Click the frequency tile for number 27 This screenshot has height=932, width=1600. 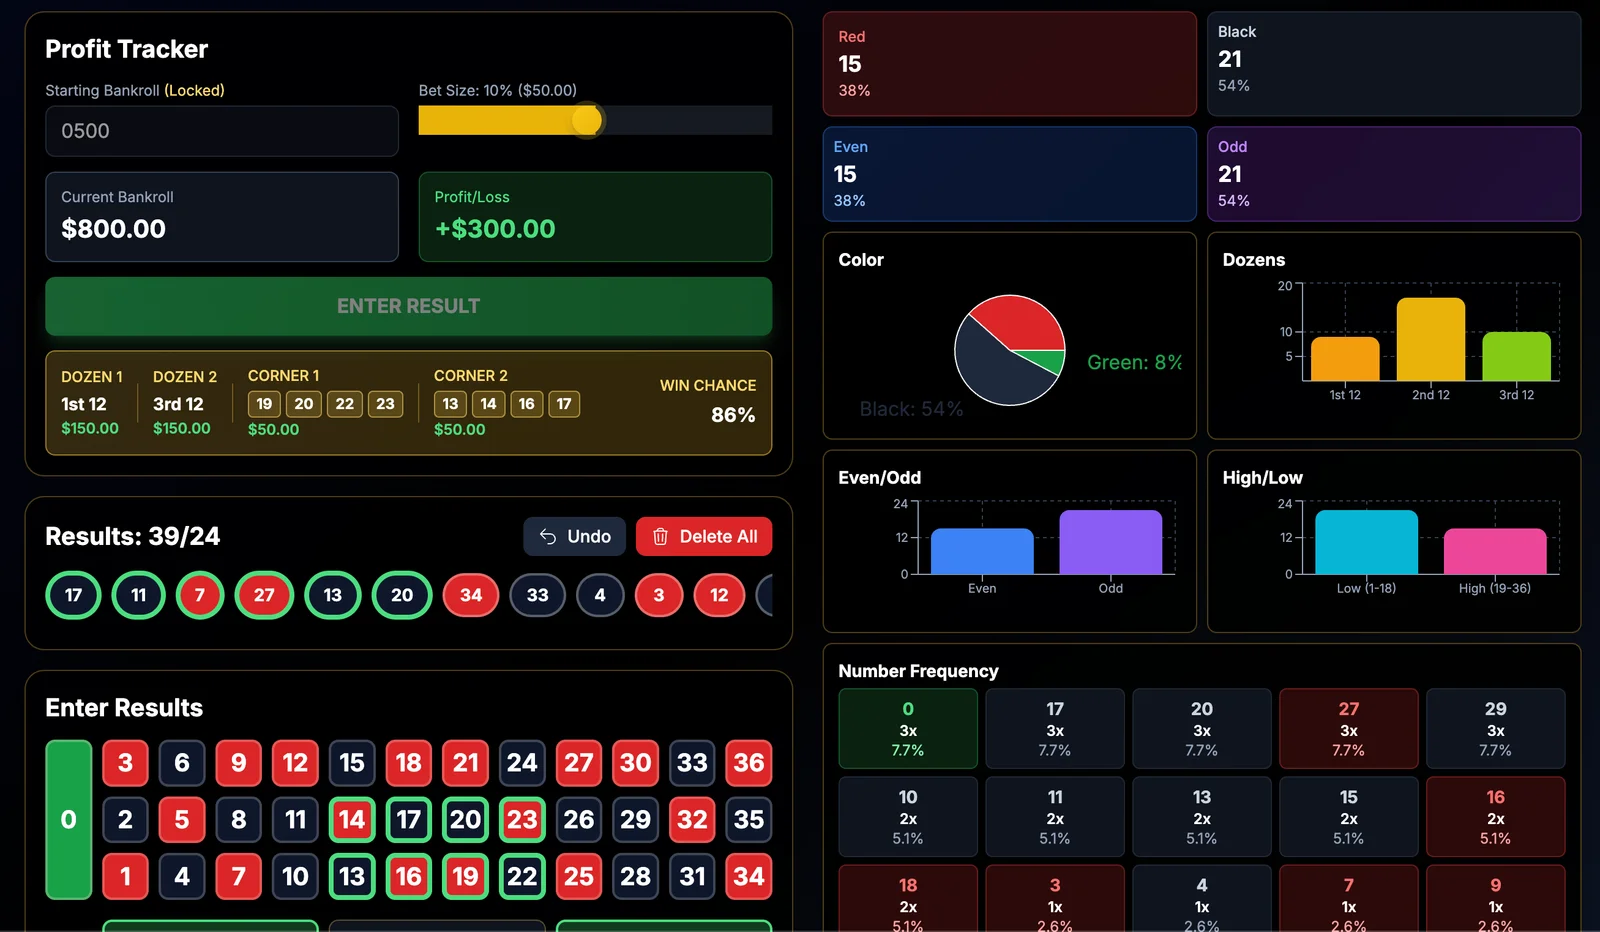pyautogui.click(x=1348, y=729)
